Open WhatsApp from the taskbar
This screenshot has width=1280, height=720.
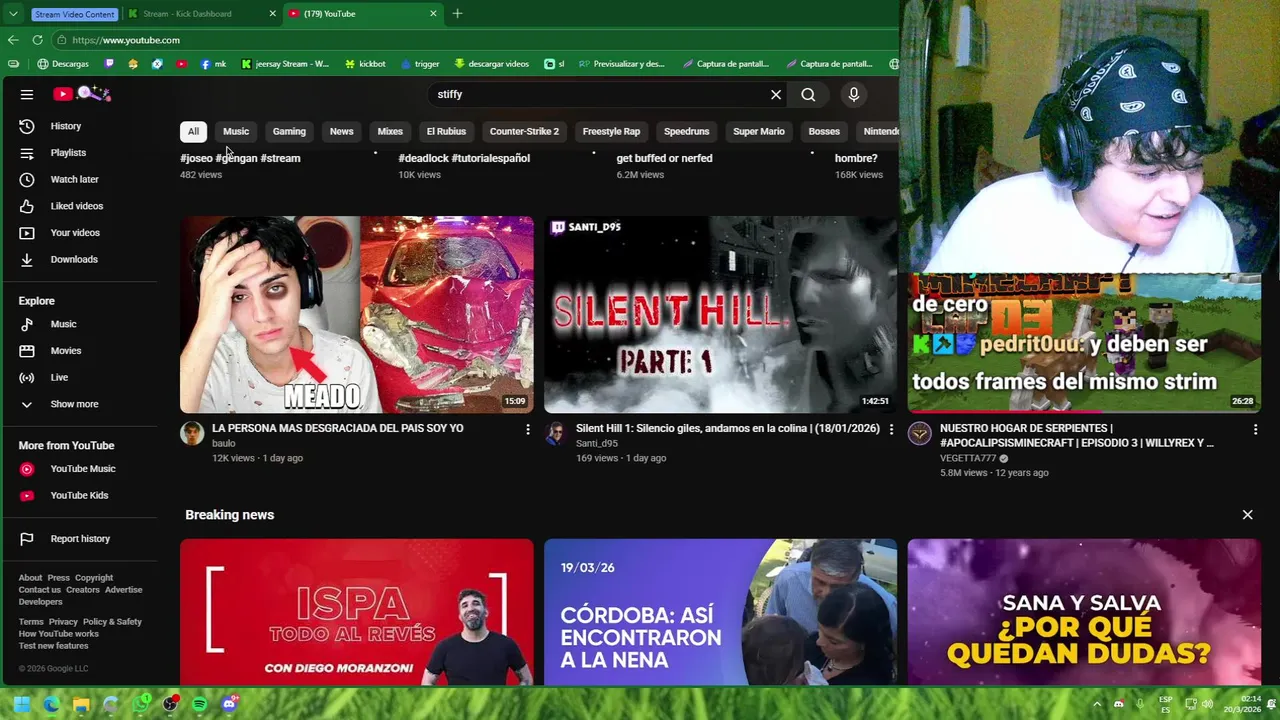(141, 704)
